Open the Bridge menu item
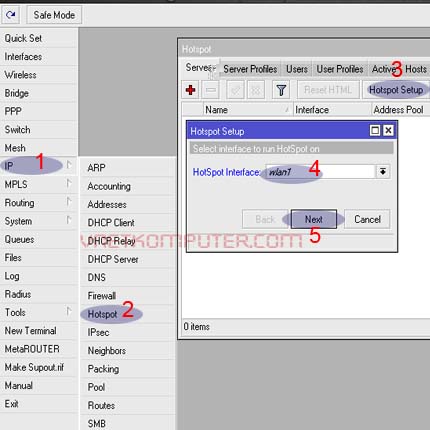Screen dimensions: 430x430 coord(39,93)
